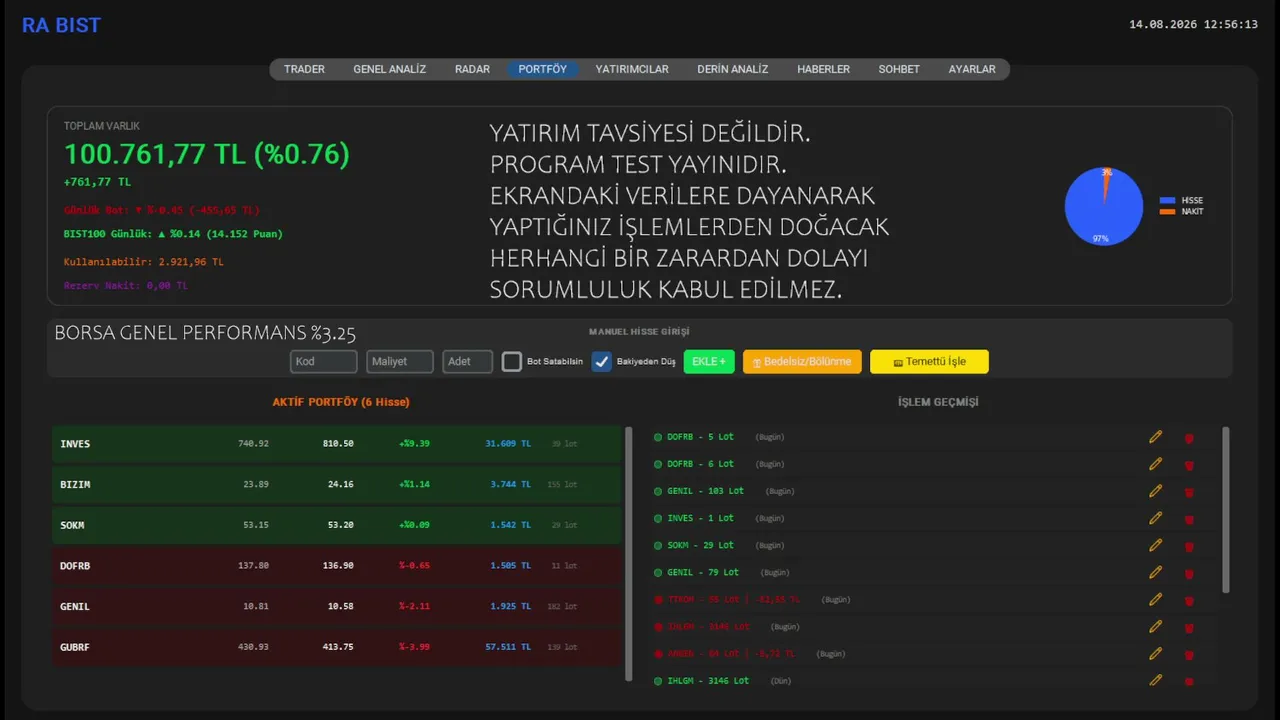This screenshot has height=720, width=1280.
Task: Edit the GENIL - 79 Lot transaction
Action: (x=1155, y=572)
